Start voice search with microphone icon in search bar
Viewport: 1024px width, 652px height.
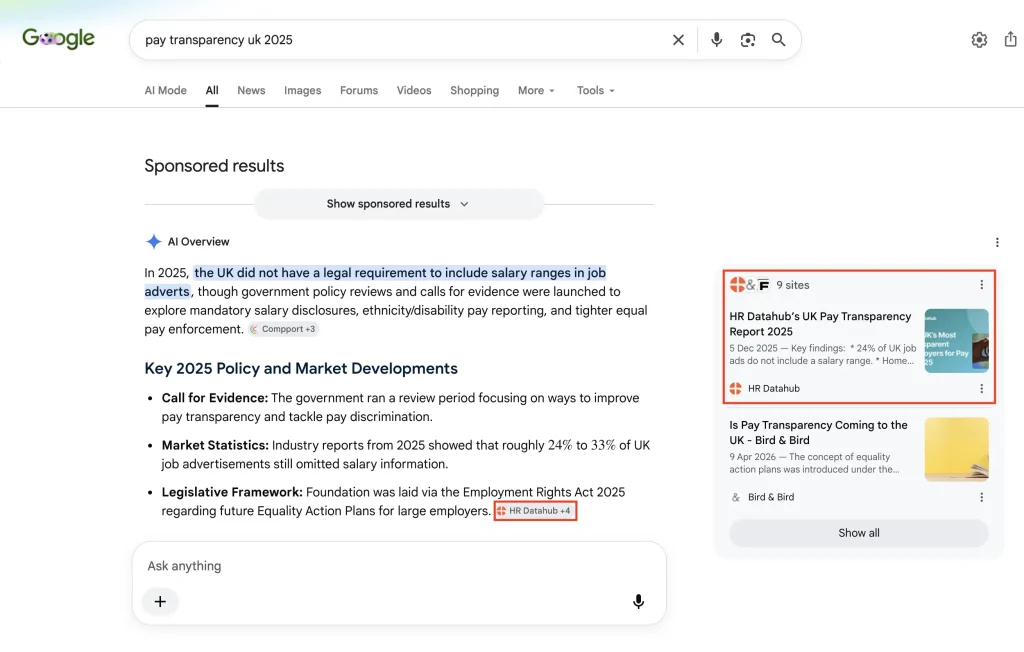[x=716, y=40]
